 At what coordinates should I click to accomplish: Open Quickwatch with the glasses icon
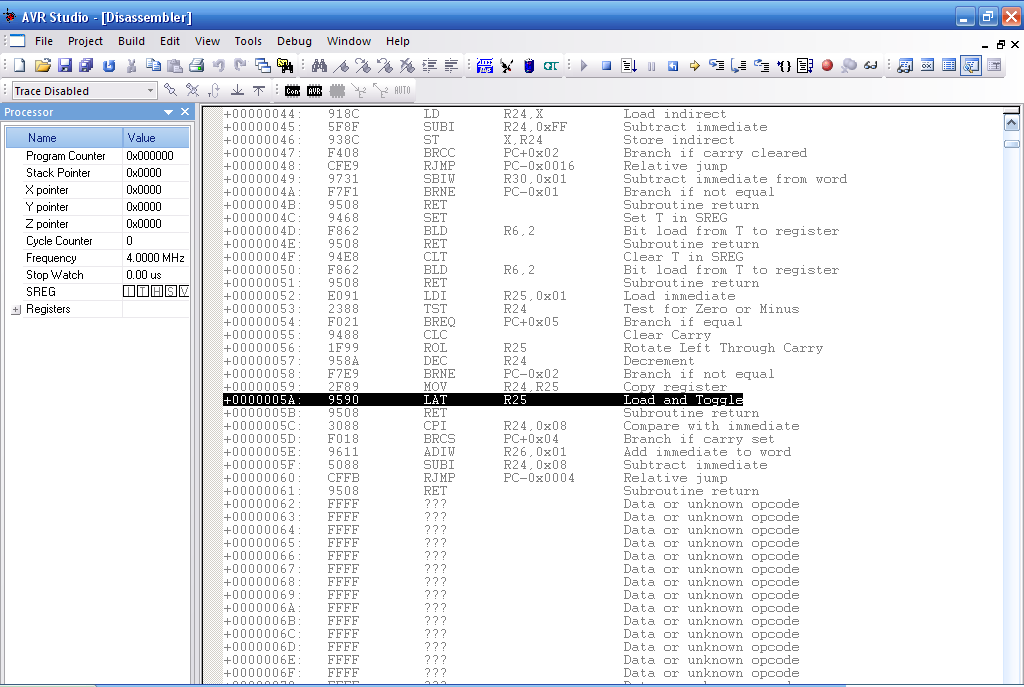[x=871, y=65]
